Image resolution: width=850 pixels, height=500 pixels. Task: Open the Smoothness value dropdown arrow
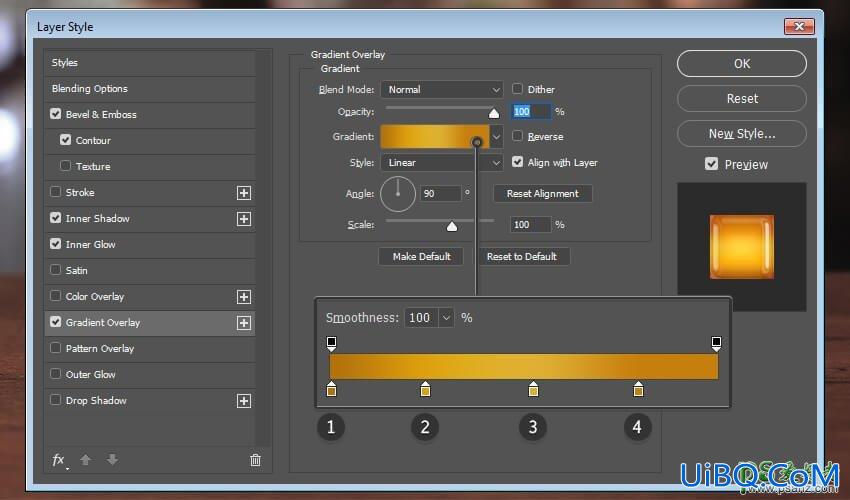(446, 318)
